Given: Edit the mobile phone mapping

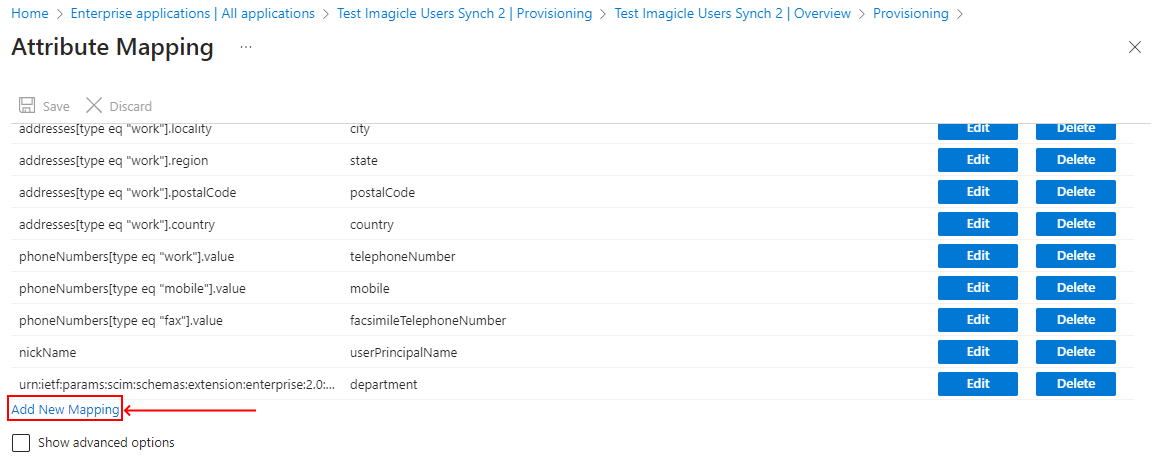Looking at the screenshot, I should click(977, 288).
